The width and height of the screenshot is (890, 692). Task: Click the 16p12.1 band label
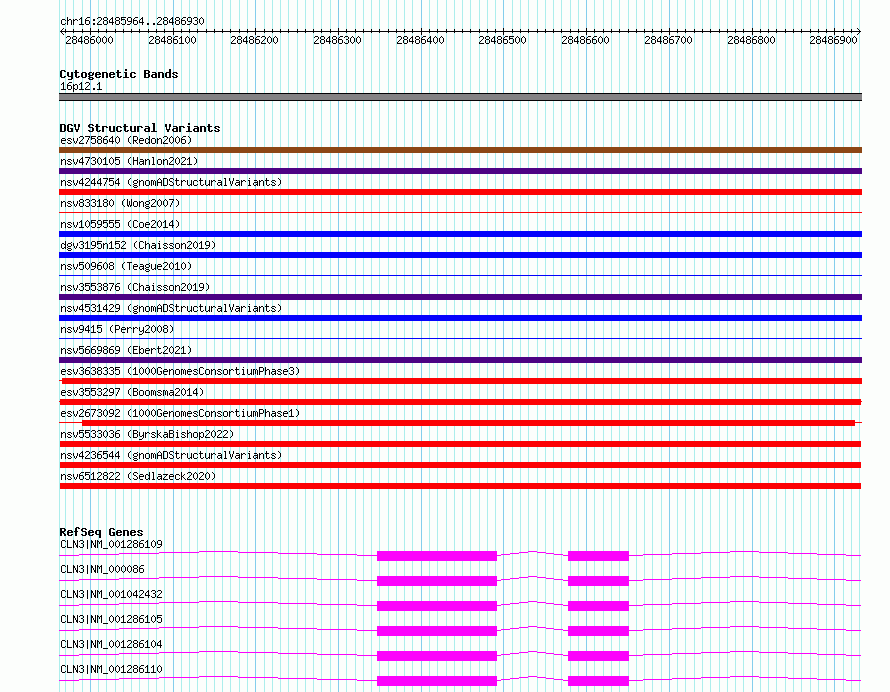click(81, 86)
